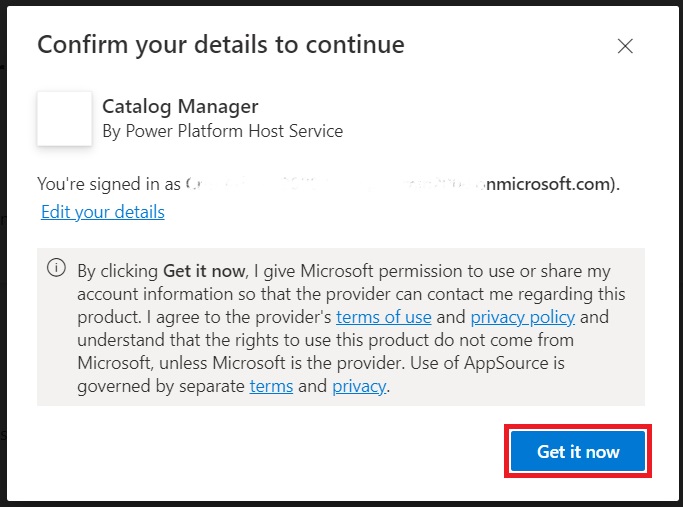Image resolution: width=683 pixels, height=507 pixels.
Task: Click the You're signed in as text
Action: coord(108,184)
